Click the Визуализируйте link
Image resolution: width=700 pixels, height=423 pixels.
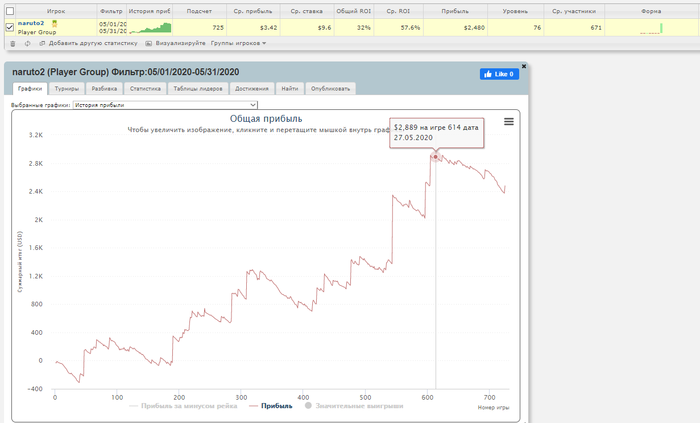[180, 43]
